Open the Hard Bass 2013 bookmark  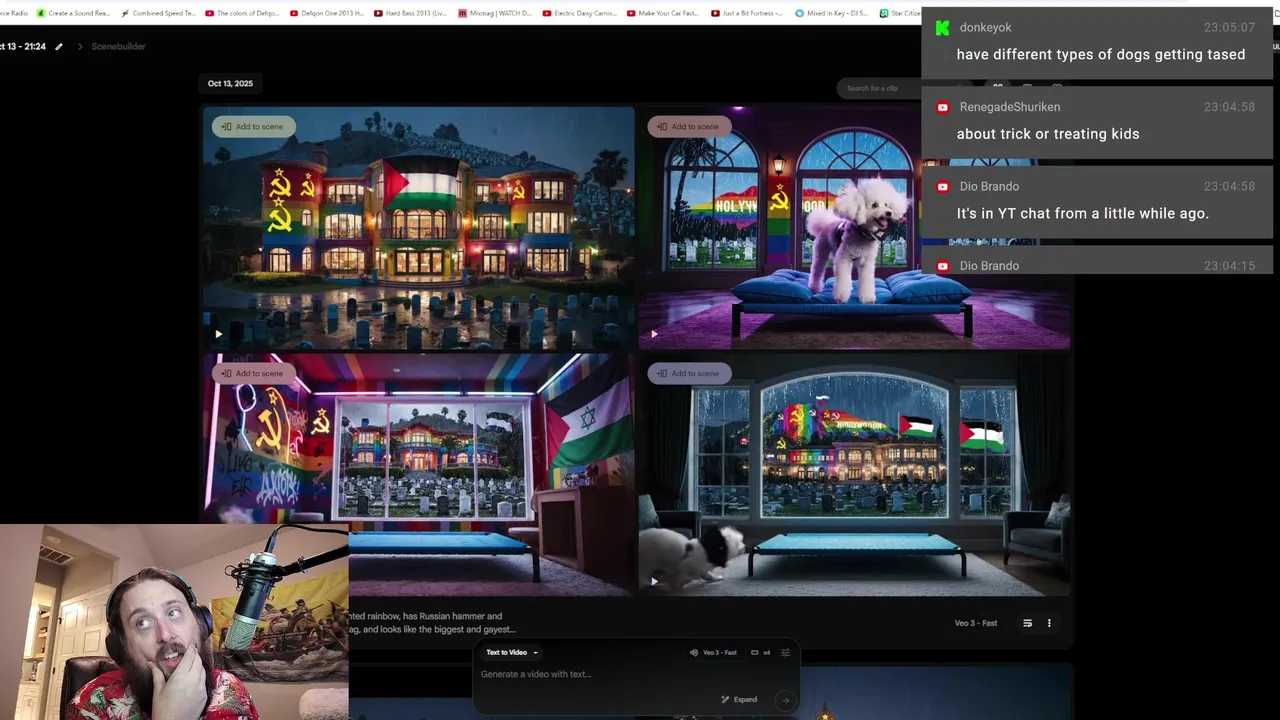(x=411, y=13)
